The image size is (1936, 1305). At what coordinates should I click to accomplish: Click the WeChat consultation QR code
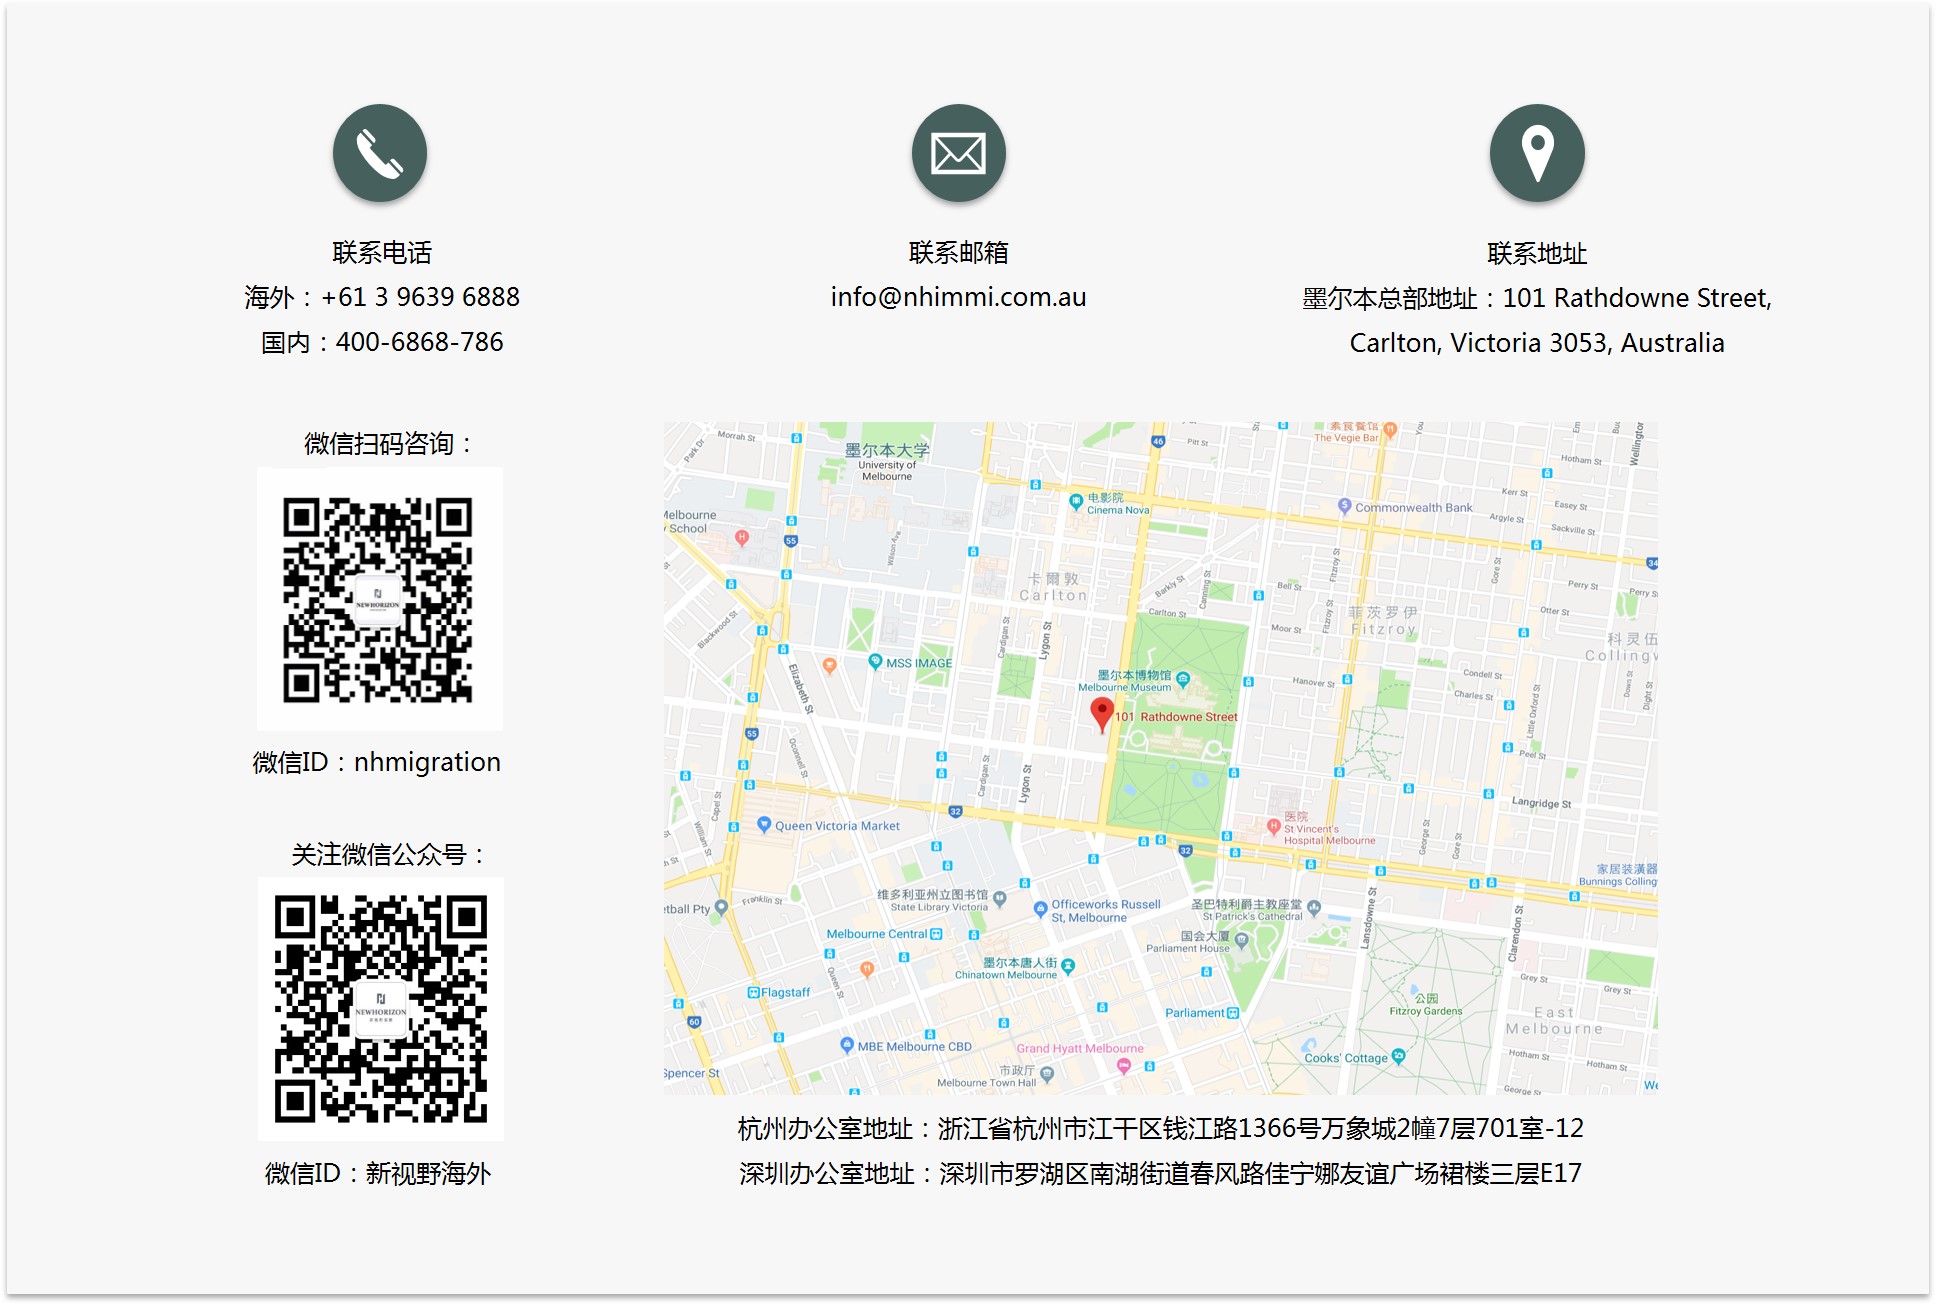click(x=378, y=599)
